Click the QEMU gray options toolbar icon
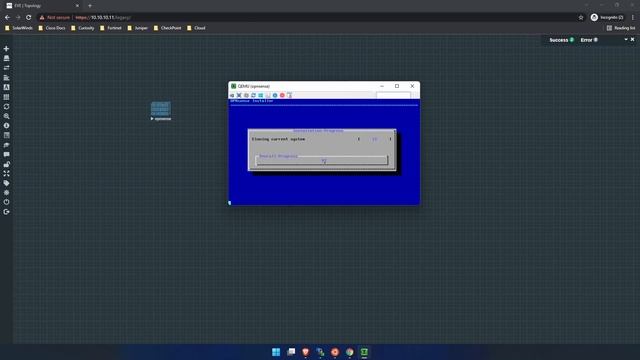The image size is (640, 360). click(x=246, y=95)
